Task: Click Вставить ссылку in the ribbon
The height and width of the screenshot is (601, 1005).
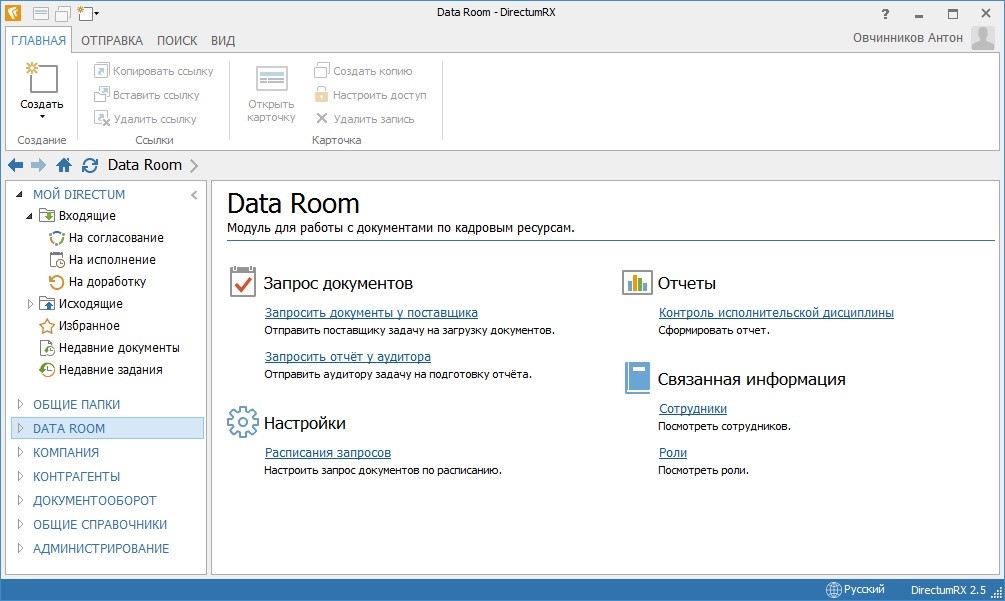Action: point(147,95)
